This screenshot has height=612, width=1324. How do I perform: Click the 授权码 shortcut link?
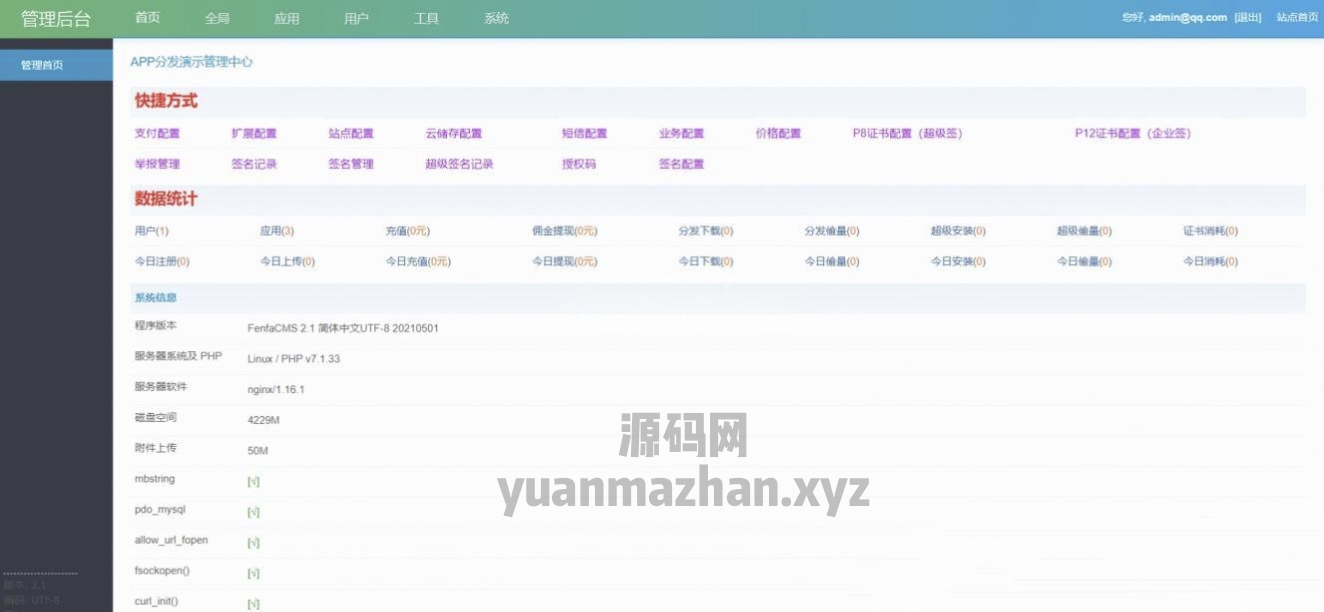click(x=579, y=164)
